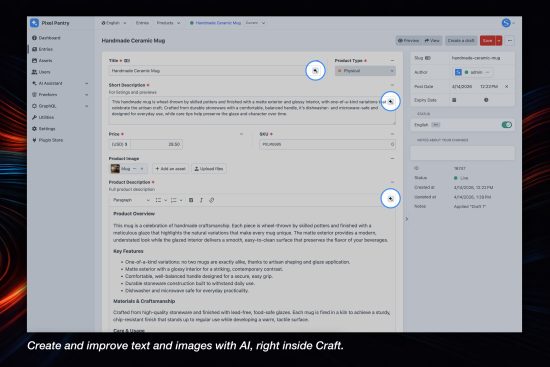Click the Settings gear sidebar icon
The image size is (550, 367).
tap(34, 129)
